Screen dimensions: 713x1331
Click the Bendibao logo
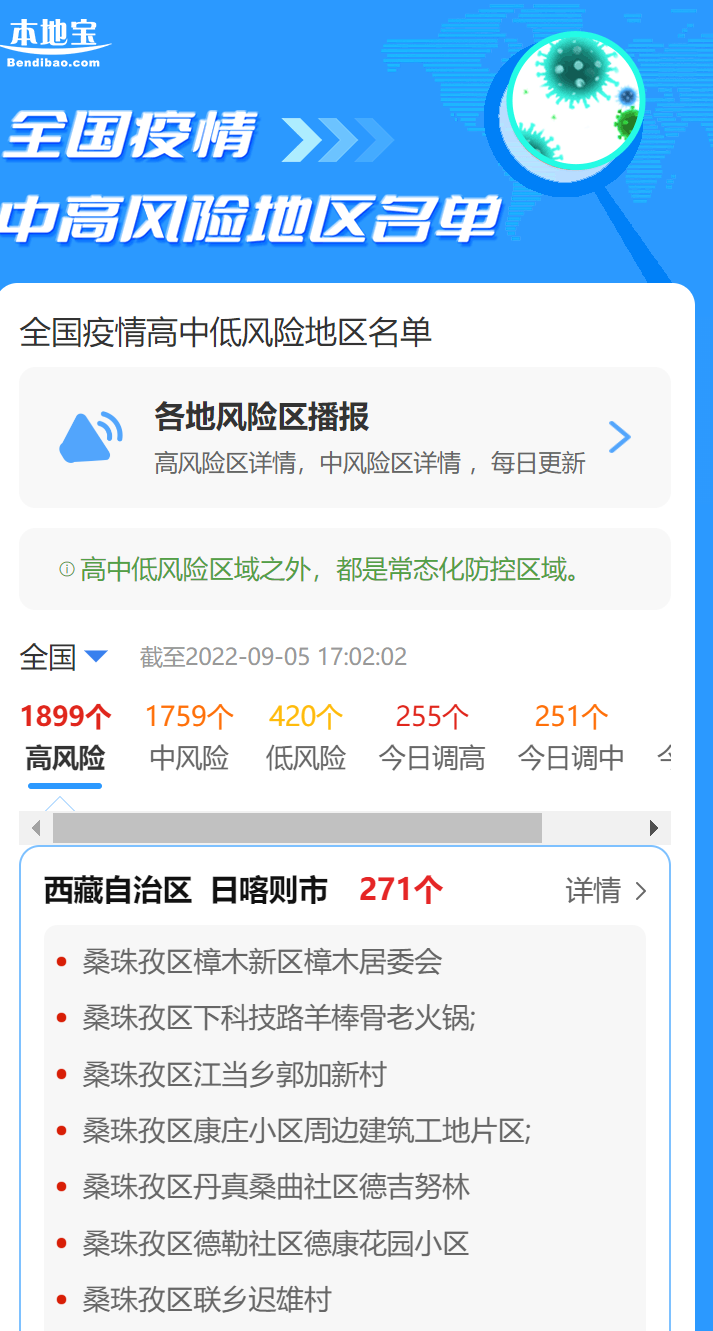coord(55,44)
